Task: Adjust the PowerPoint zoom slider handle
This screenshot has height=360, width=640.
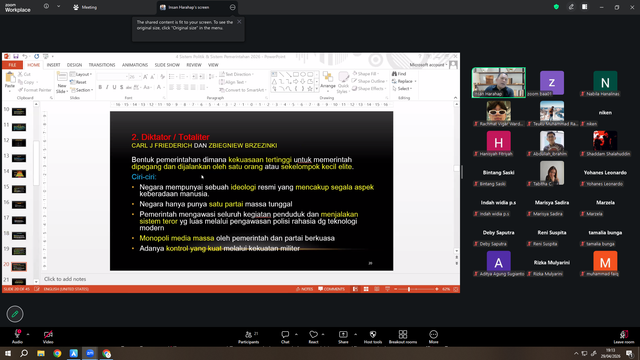Action: [x=409, y=289]
